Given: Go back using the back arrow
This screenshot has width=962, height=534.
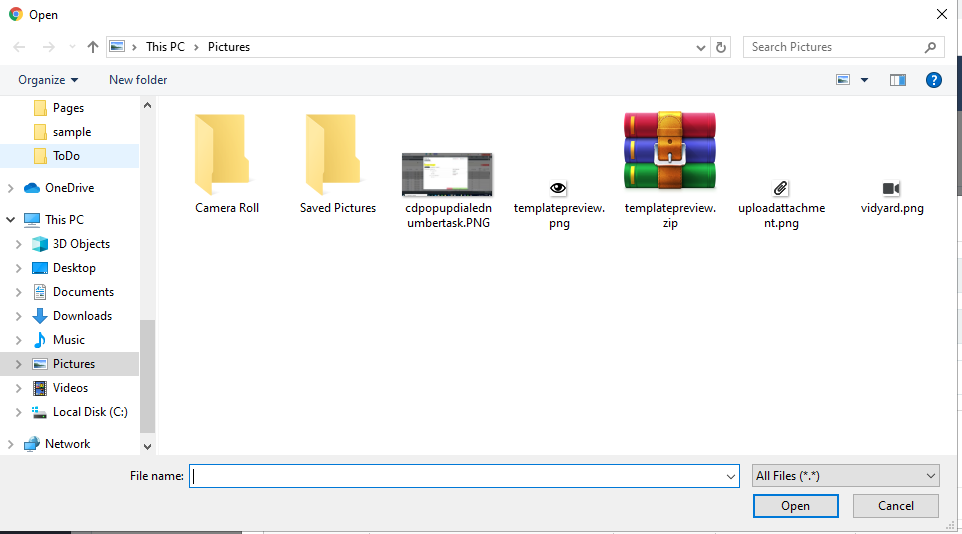Looking at the screenshot, I should tap(19, 47).
